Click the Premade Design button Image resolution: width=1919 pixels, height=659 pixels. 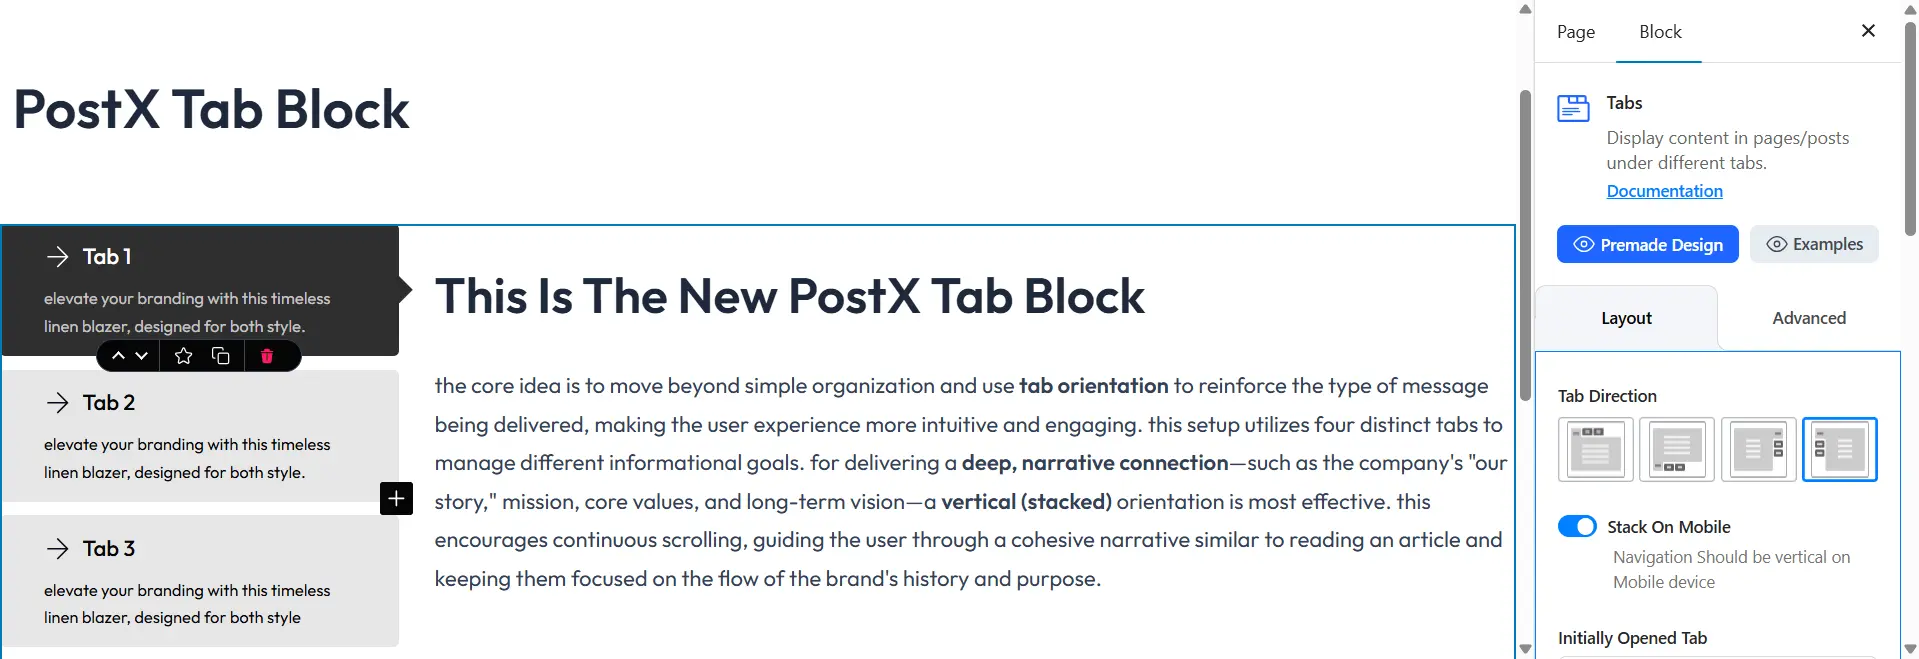coord(1647,244)
